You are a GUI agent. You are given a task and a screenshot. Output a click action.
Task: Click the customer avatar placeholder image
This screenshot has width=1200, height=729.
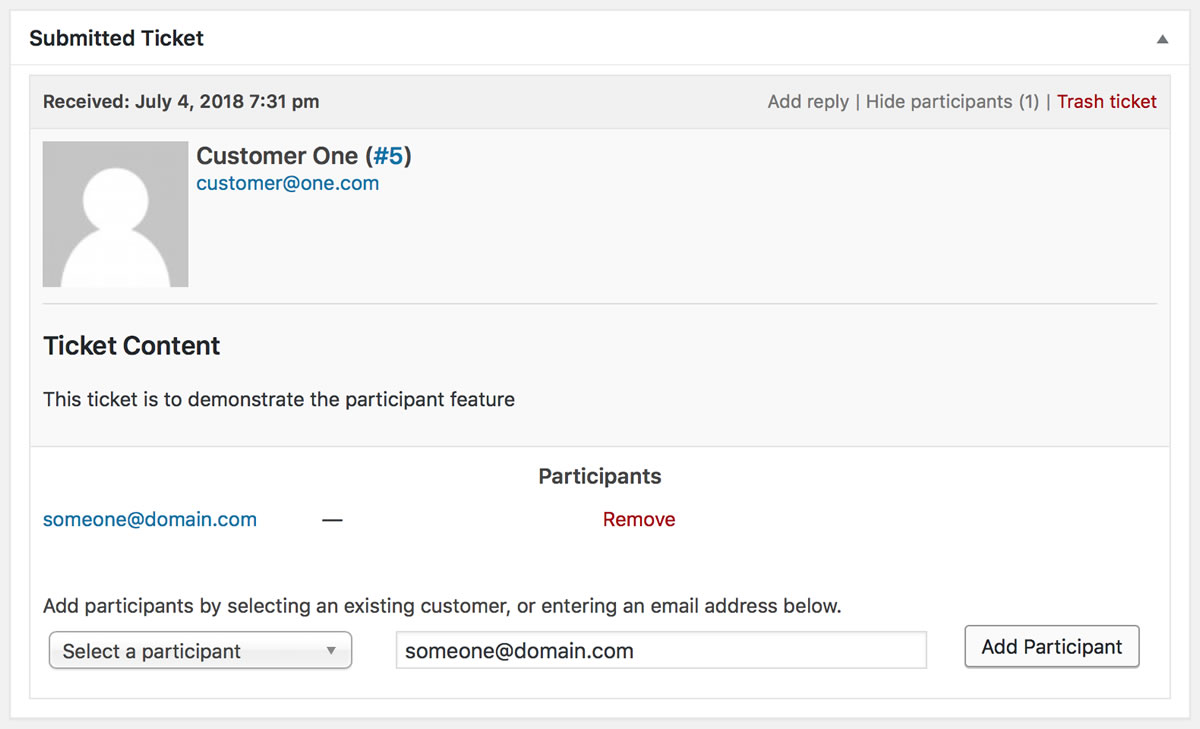click(x=115, y=214)
